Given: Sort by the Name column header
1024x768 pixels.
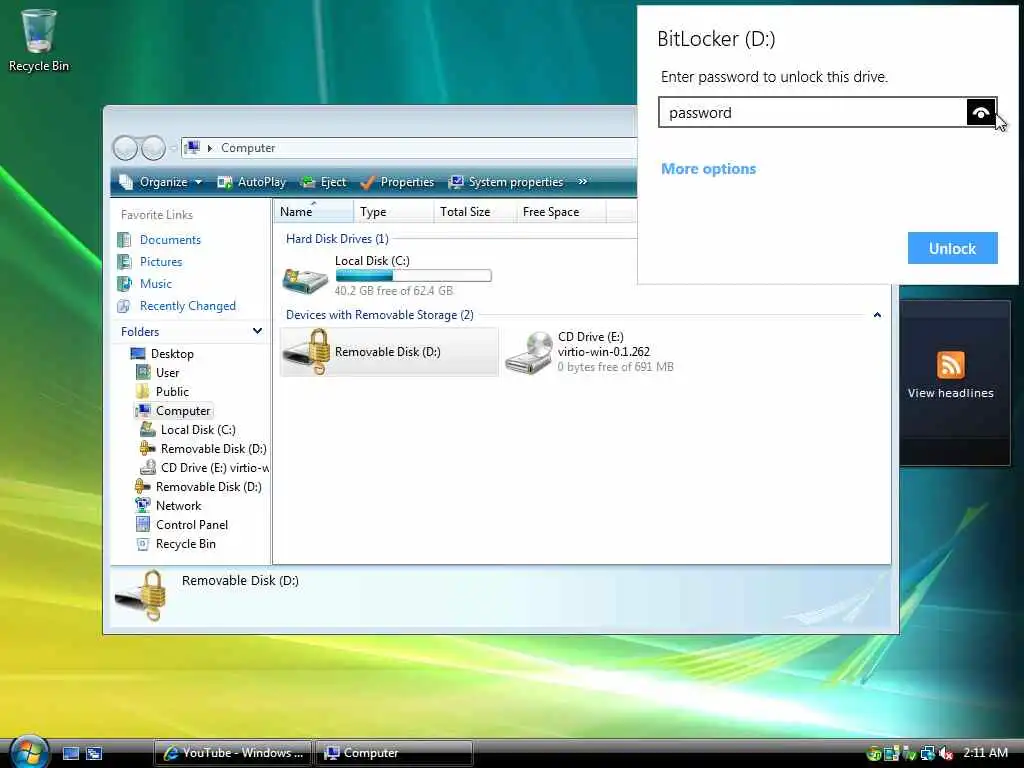Looking at the screenshot, I should [x=313, y=212].
